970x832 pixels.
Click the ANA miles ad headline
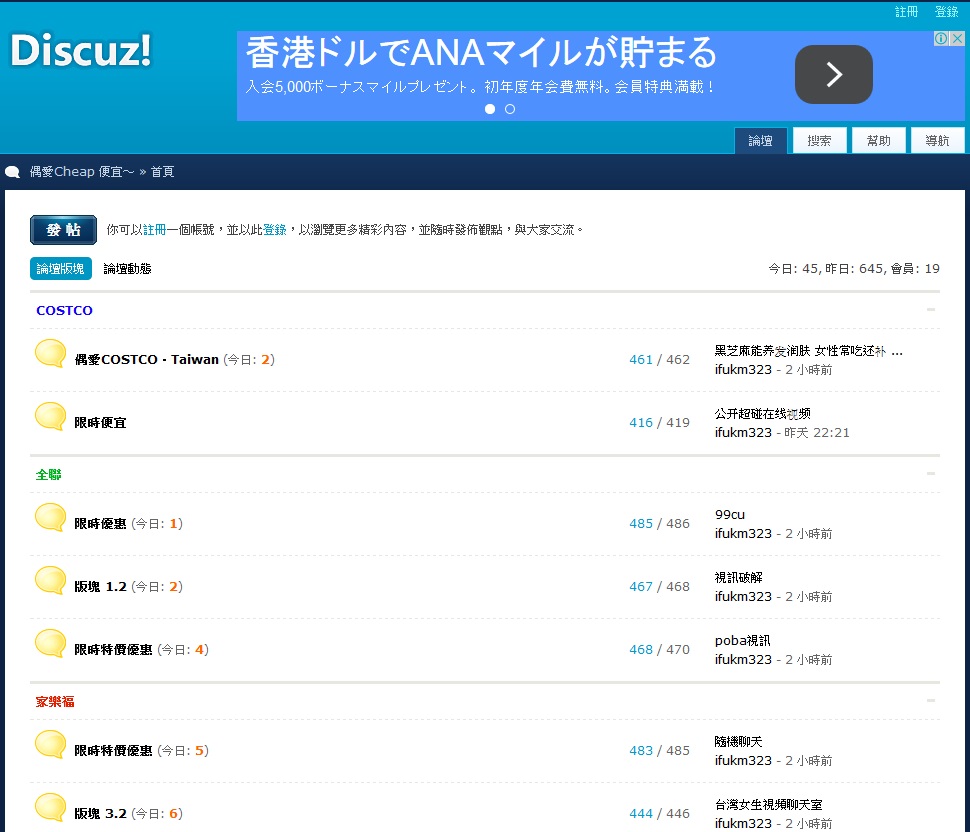point(481,53)
